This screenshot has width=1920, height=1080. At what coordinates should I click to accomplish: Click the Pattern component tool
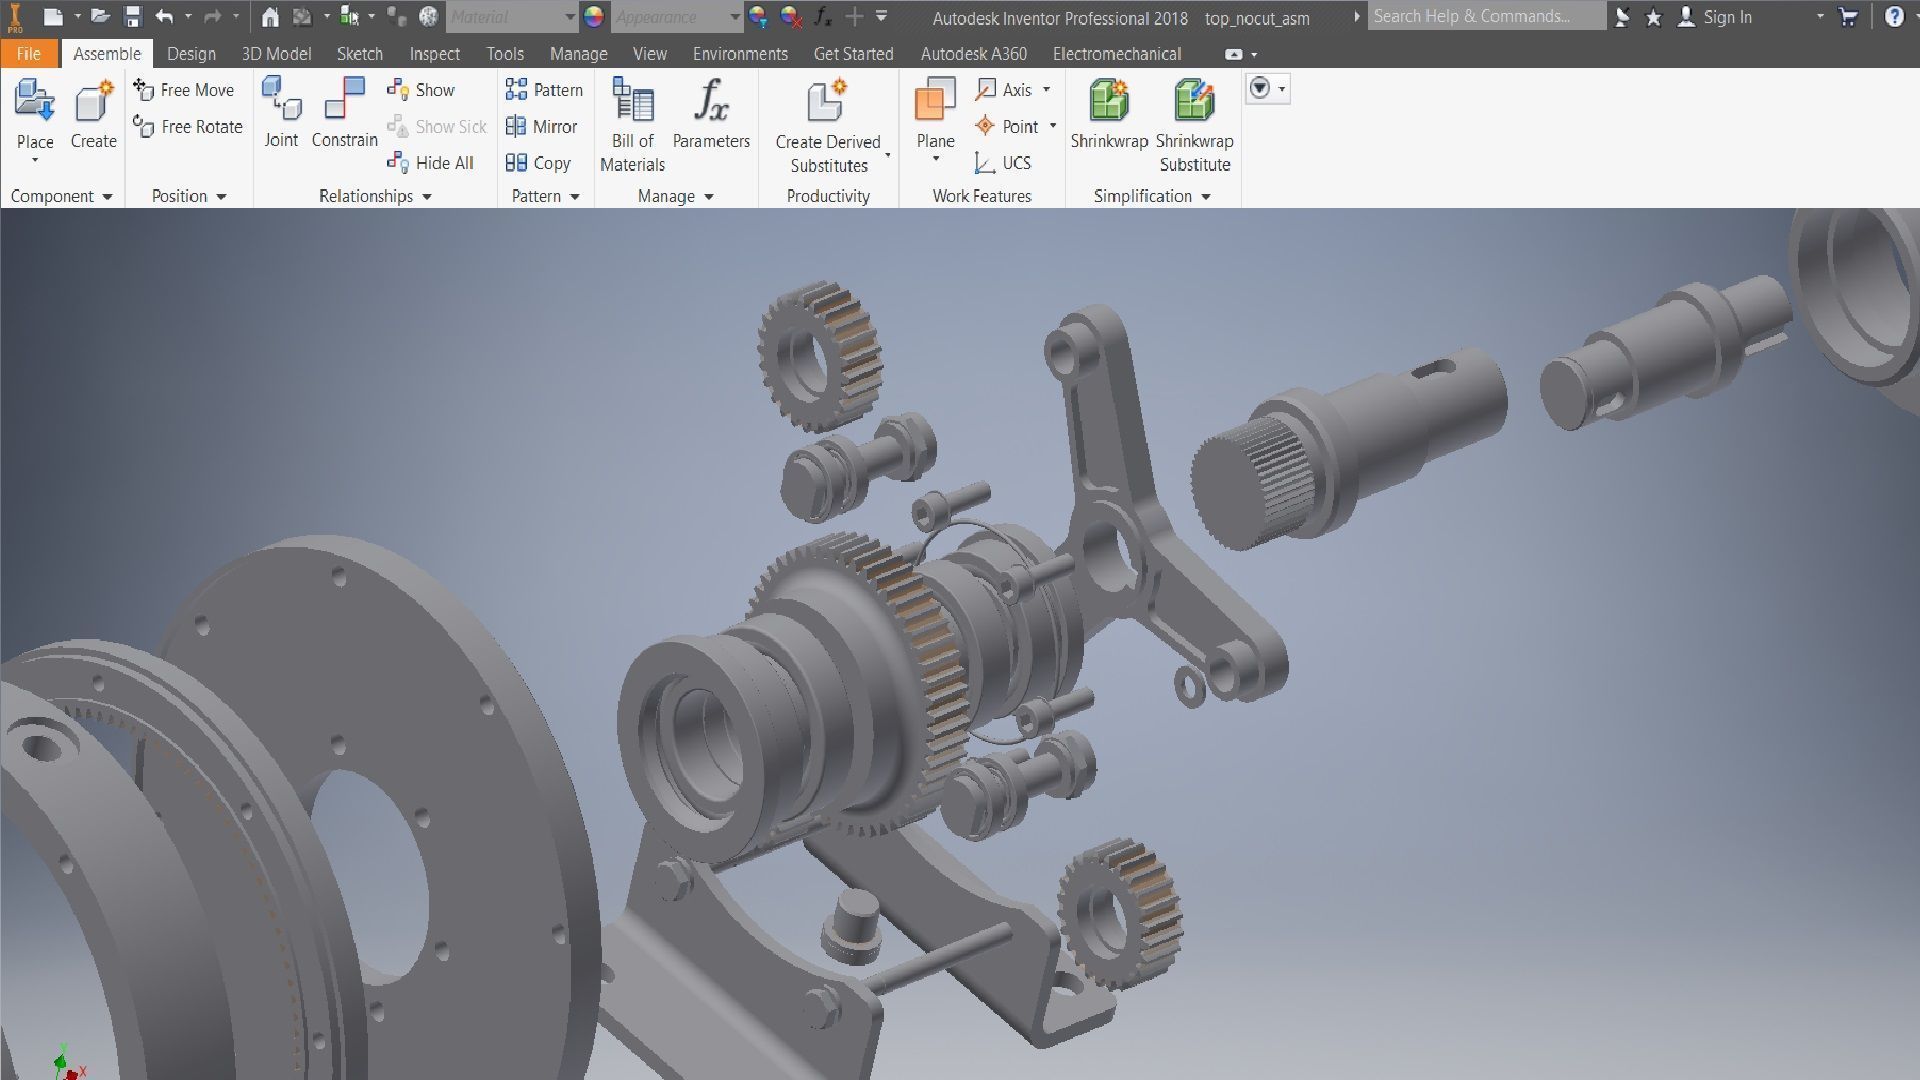544,90
